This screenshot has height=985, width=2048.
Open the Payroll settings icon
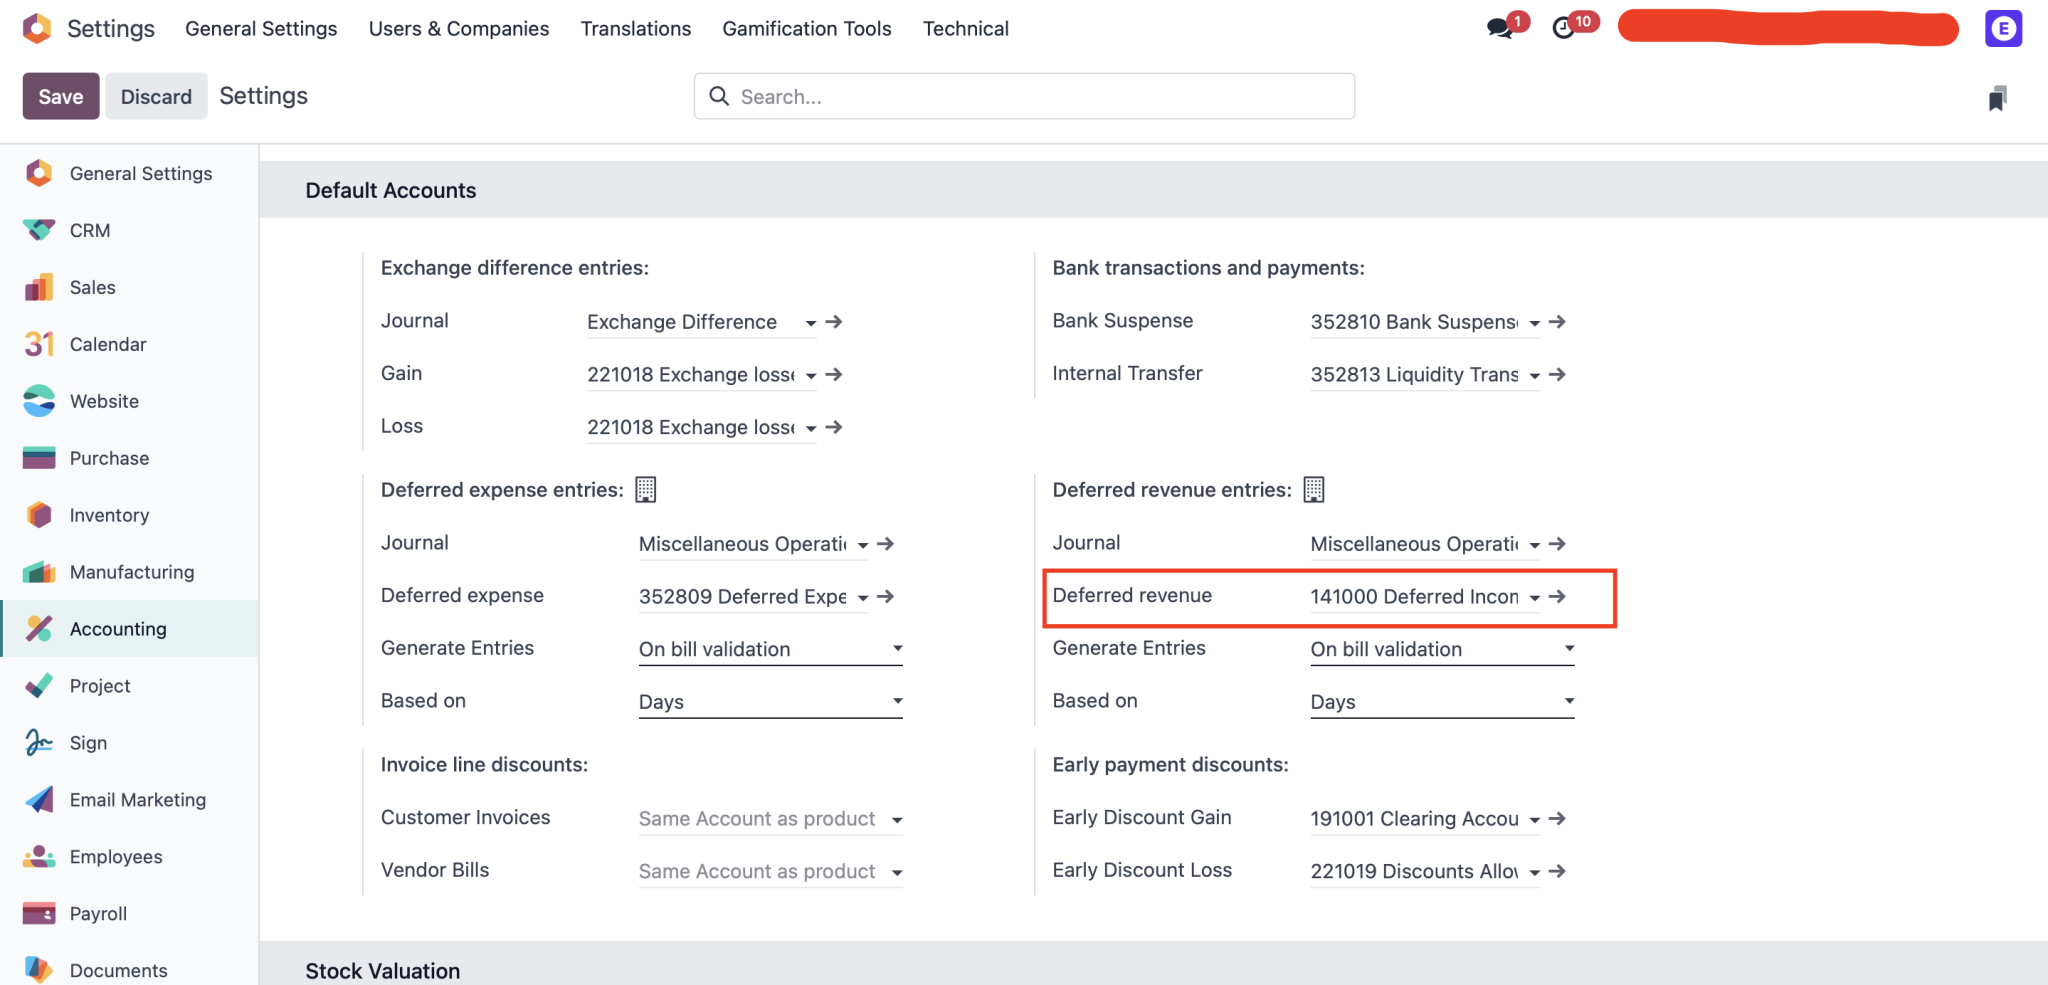point(38,913)
